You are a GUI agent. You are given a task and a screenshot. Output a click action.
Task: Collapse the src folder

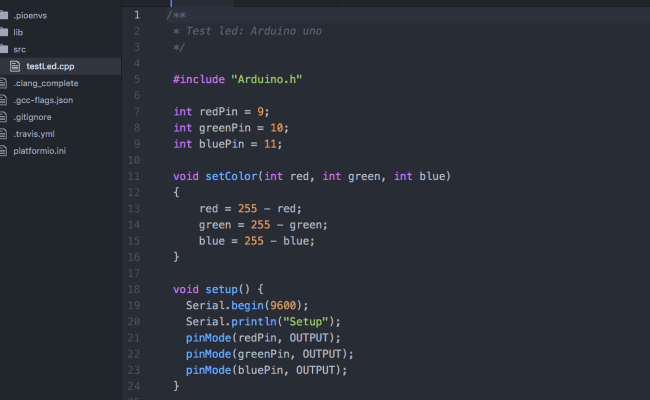pos(19,49)
